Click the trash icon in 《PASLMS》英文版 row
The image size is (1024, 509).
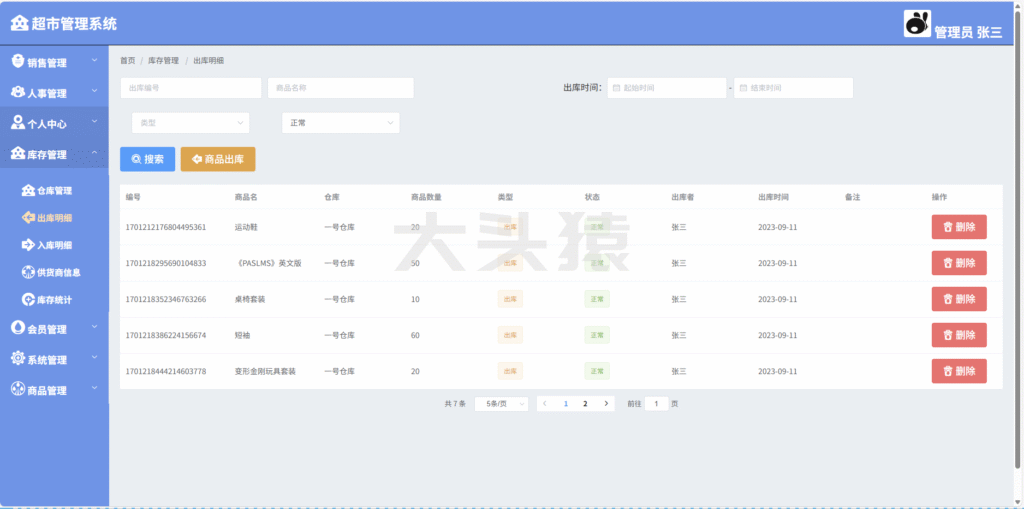[x=948, y=263]
